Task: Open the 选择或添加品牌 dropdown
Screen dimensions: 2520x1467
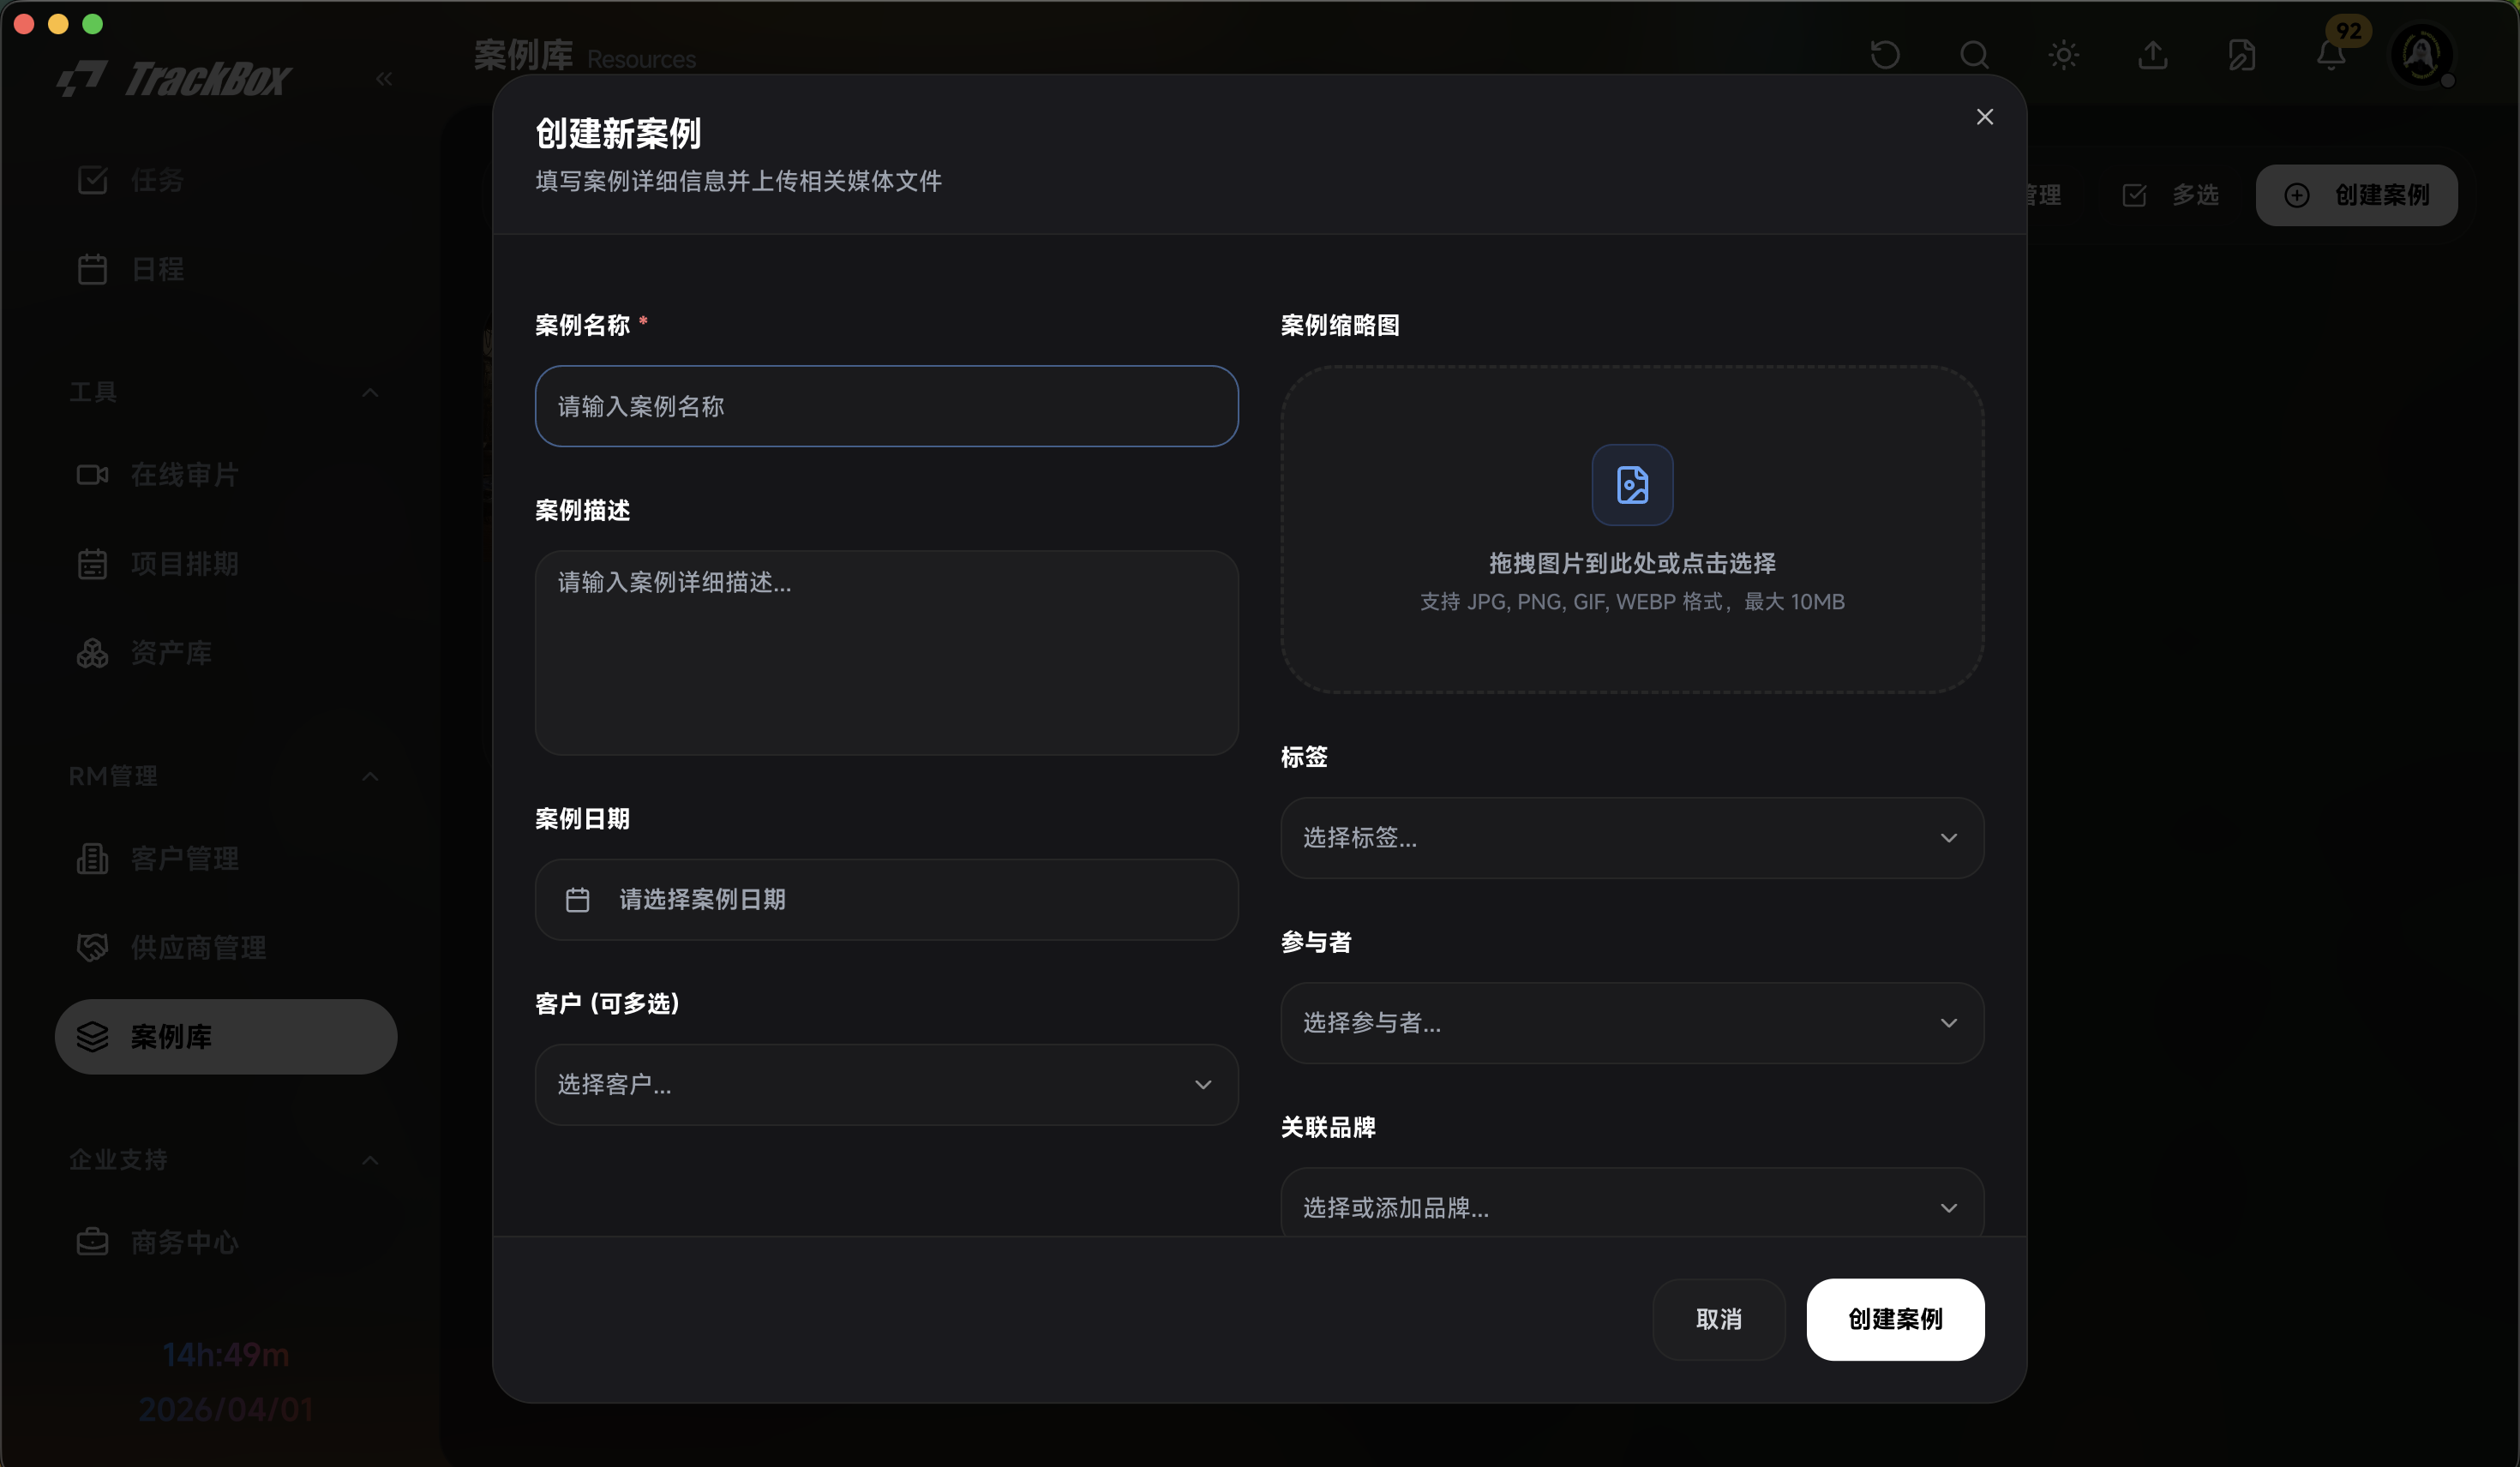Action: pyautogui.click(x=1632, y=1204)
